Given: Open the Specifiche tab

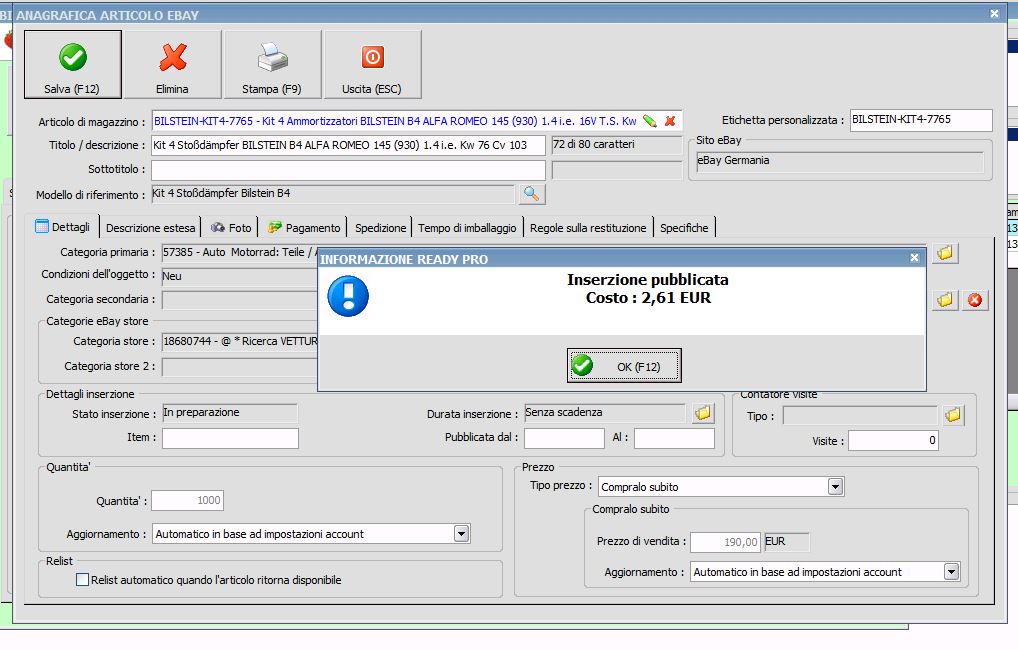Looking at the screenshot, I should click(684, 228).
